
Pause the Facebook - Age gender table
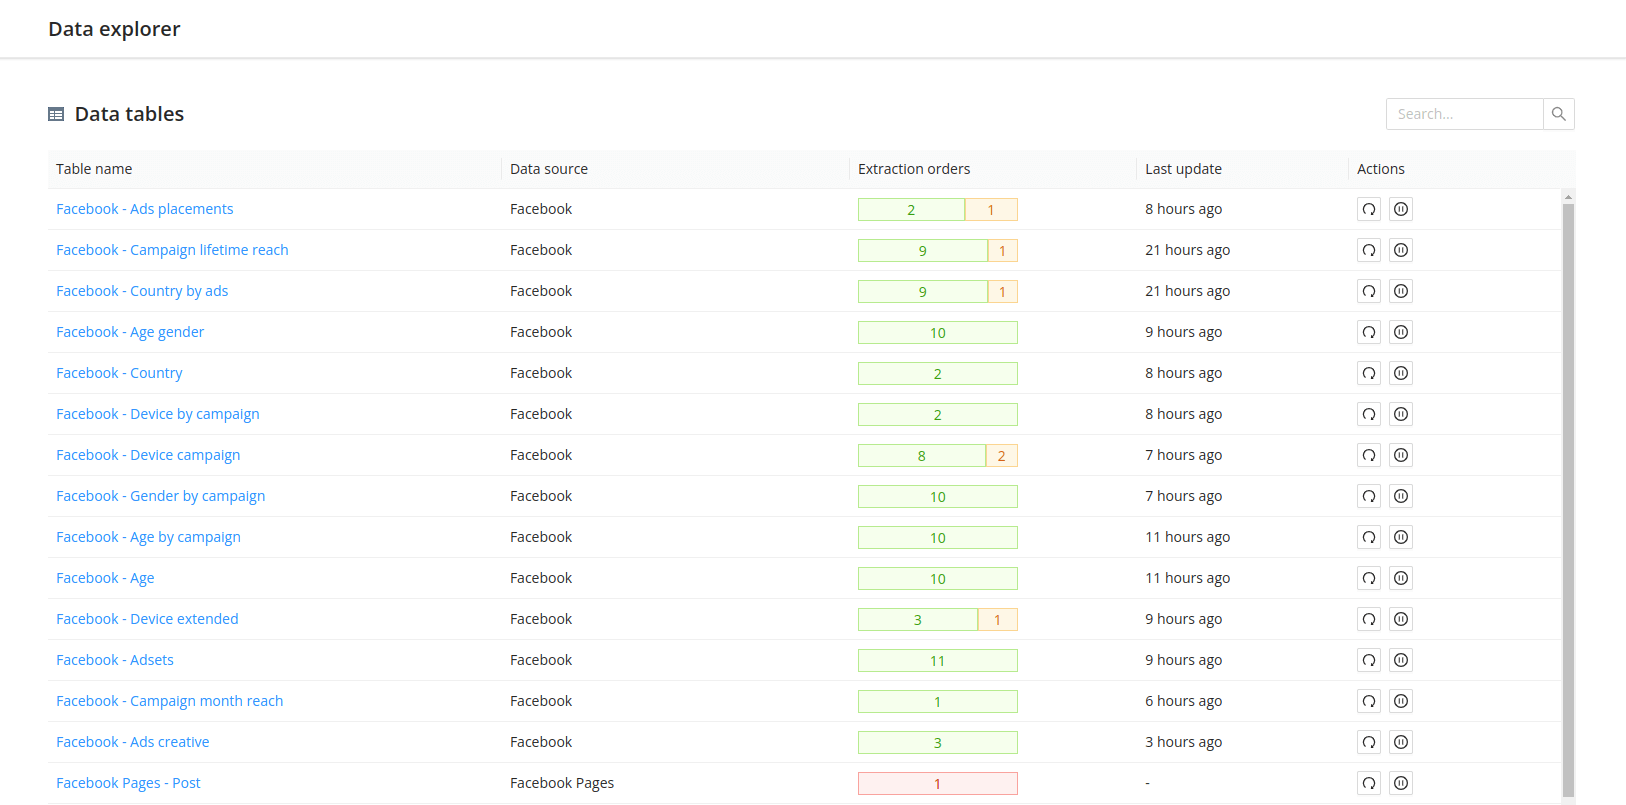click(1401, 332)
